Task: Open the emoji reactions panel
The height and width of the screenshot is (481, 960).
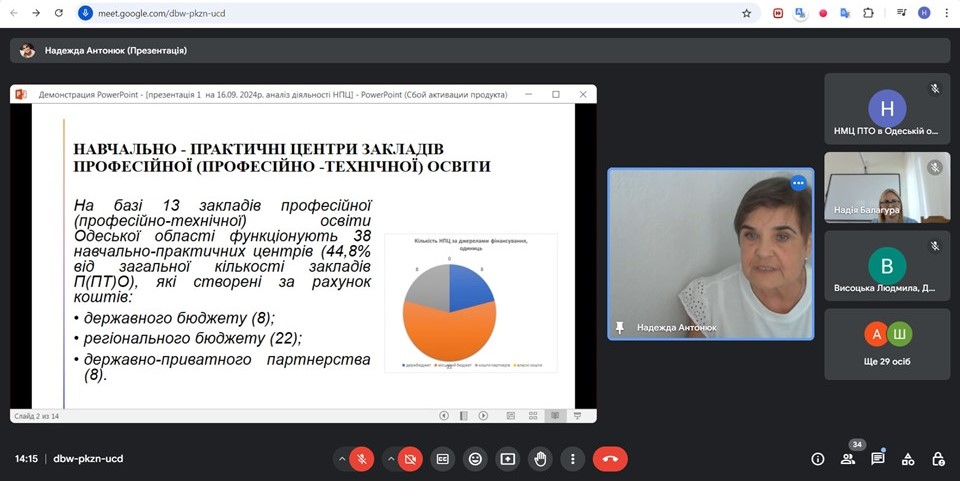Action: pos(475,459)
